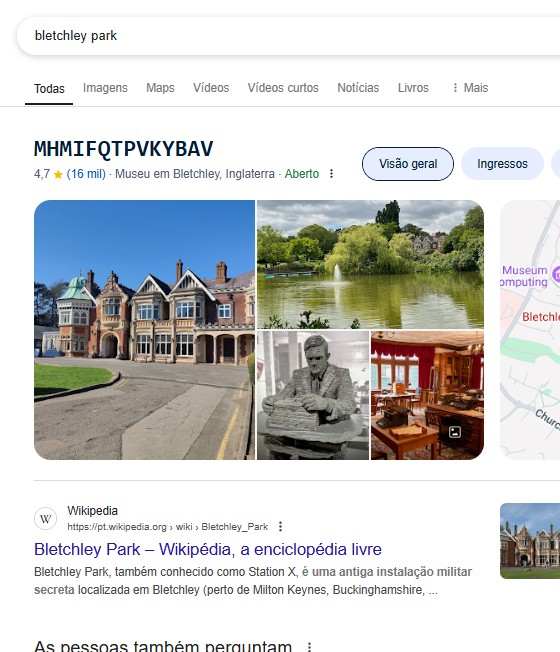Open the Wikipedia result thumbnail image
The width and height of the screenshot is (560, 652).
(530, 541)
